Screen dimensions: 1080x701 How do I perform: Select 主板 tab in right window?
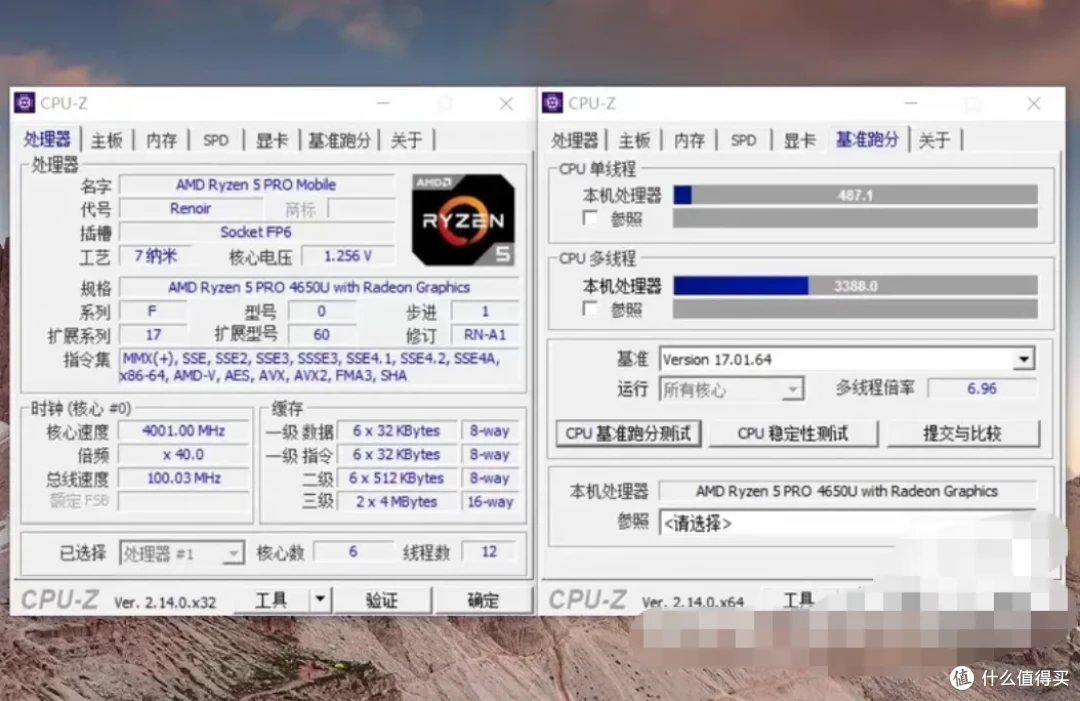634,140
